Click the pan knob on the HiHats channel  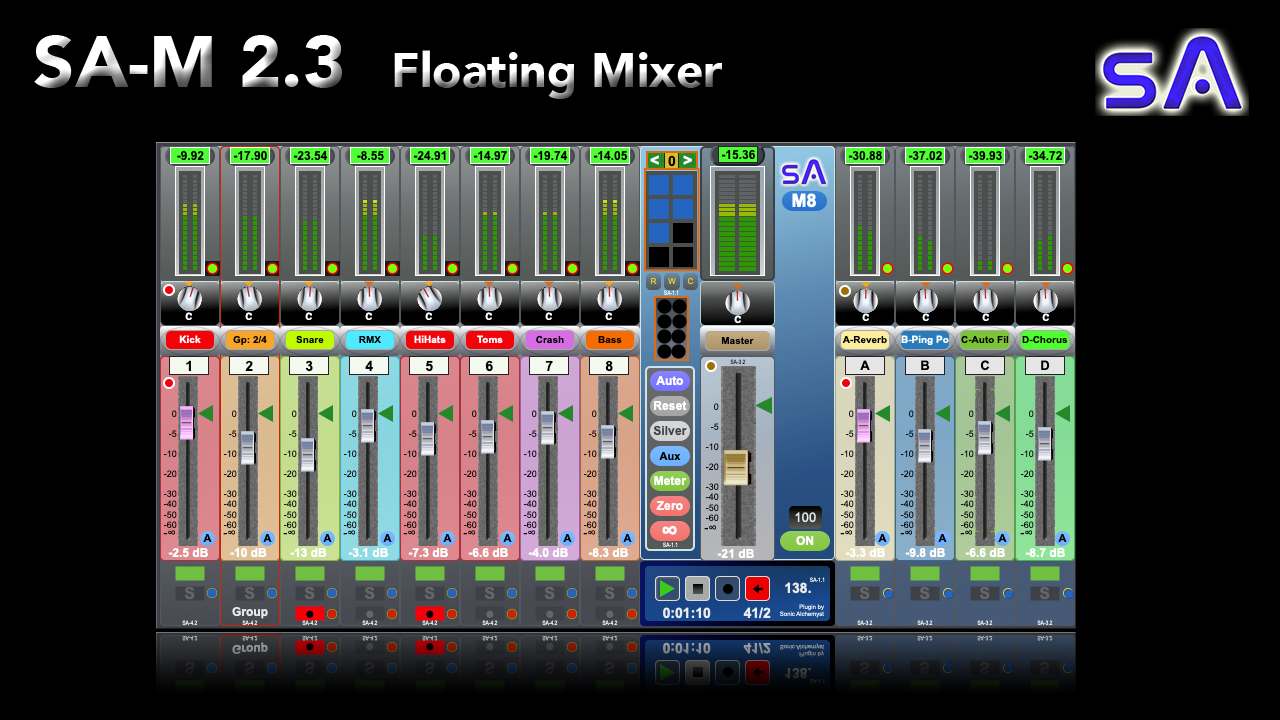pos(430,298)
